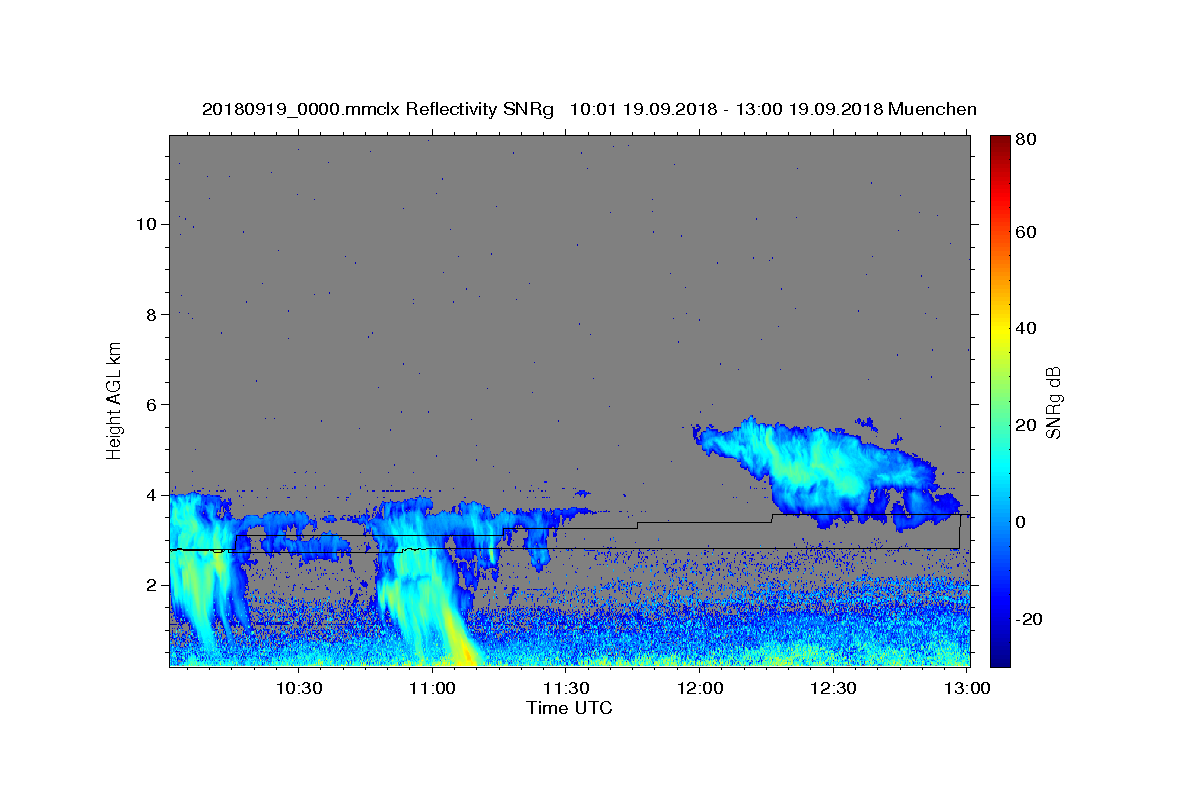Click the 12:30 time tick label
This screenshot has width=1200, height=800.
click(834, 689)
